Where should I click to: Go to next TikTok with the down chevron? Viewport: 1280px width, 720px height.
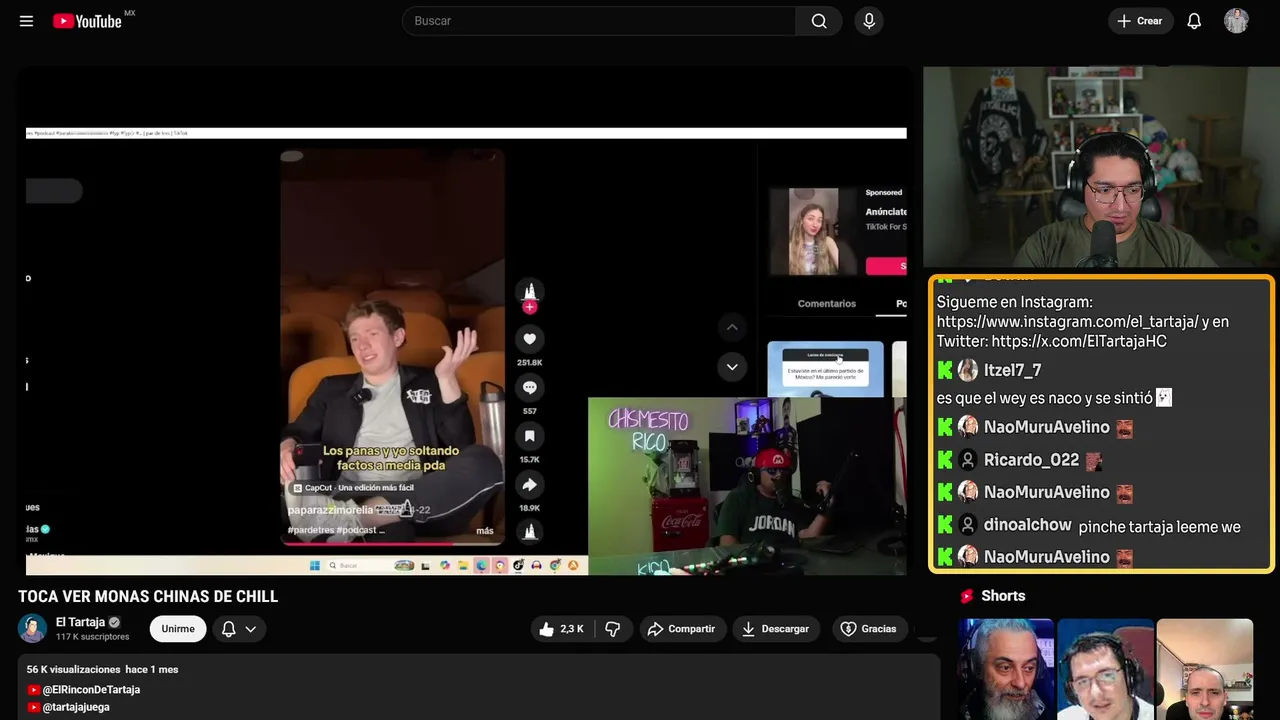coord(732,367)
